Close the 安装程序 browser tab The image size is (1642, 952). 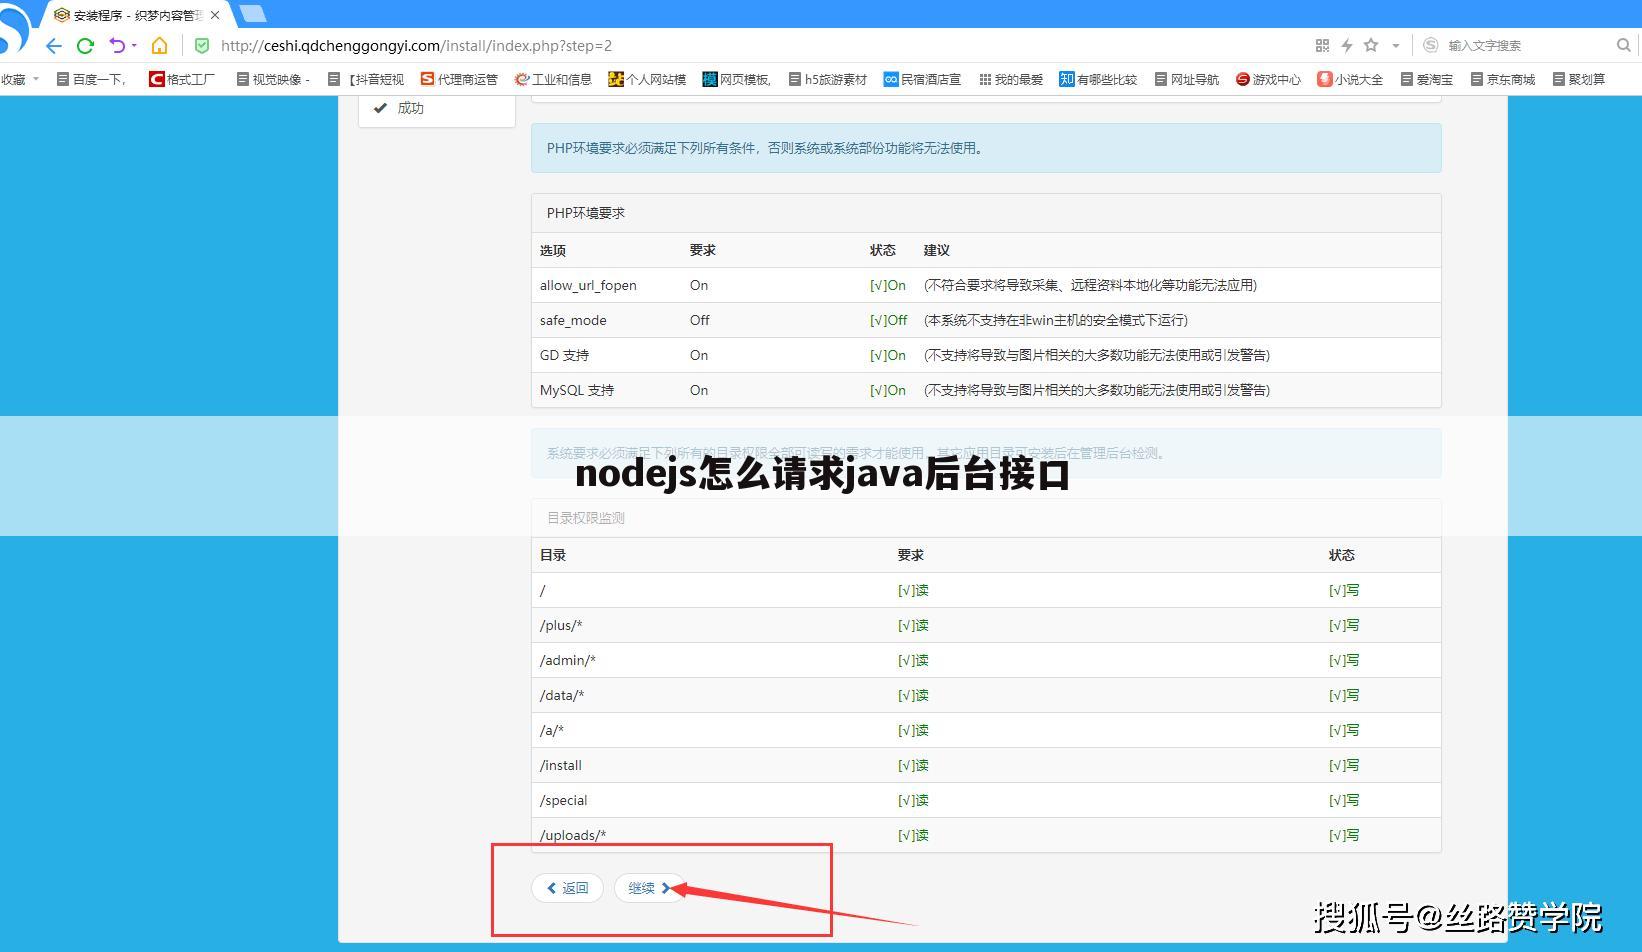pyautogui.click(x=215, y=15)
